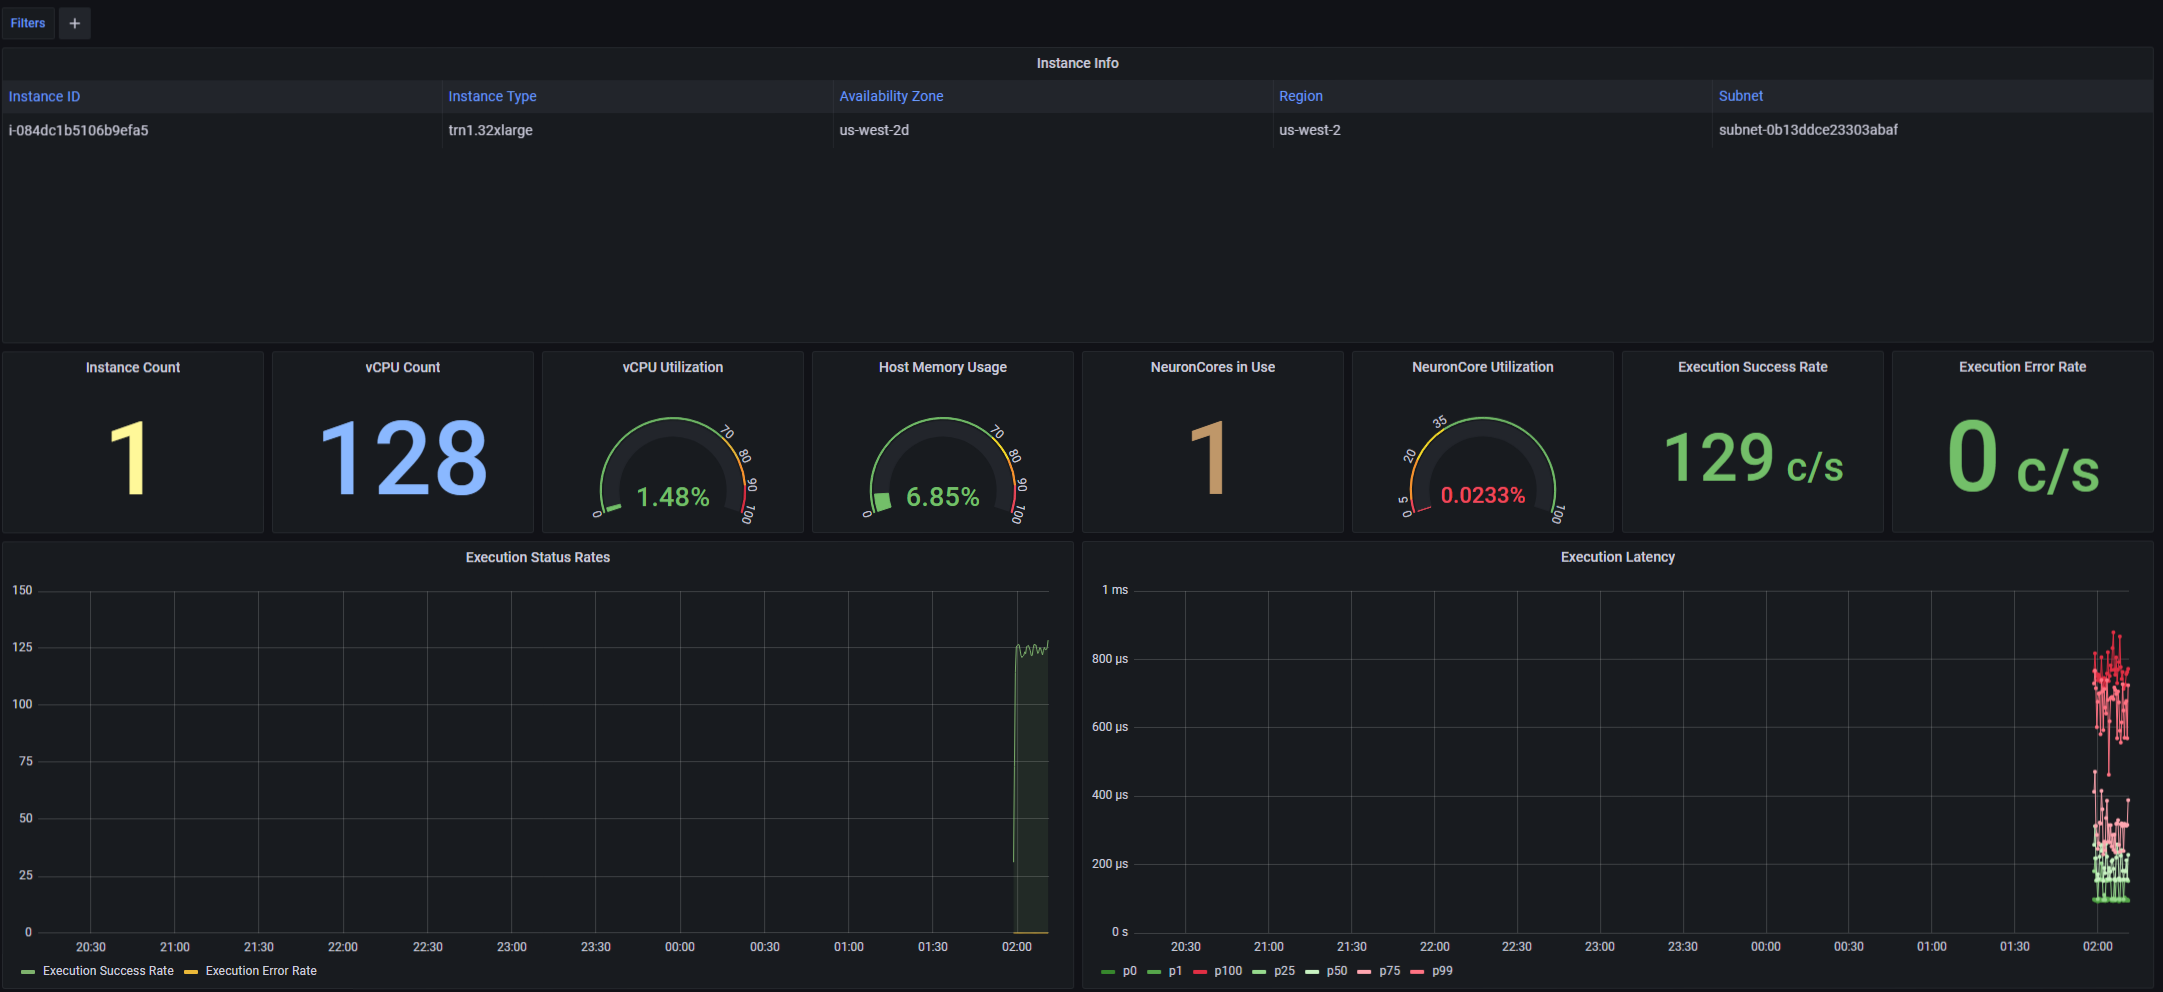
Task: Click the p100 legend color swatch
Action: [1200, 971]
